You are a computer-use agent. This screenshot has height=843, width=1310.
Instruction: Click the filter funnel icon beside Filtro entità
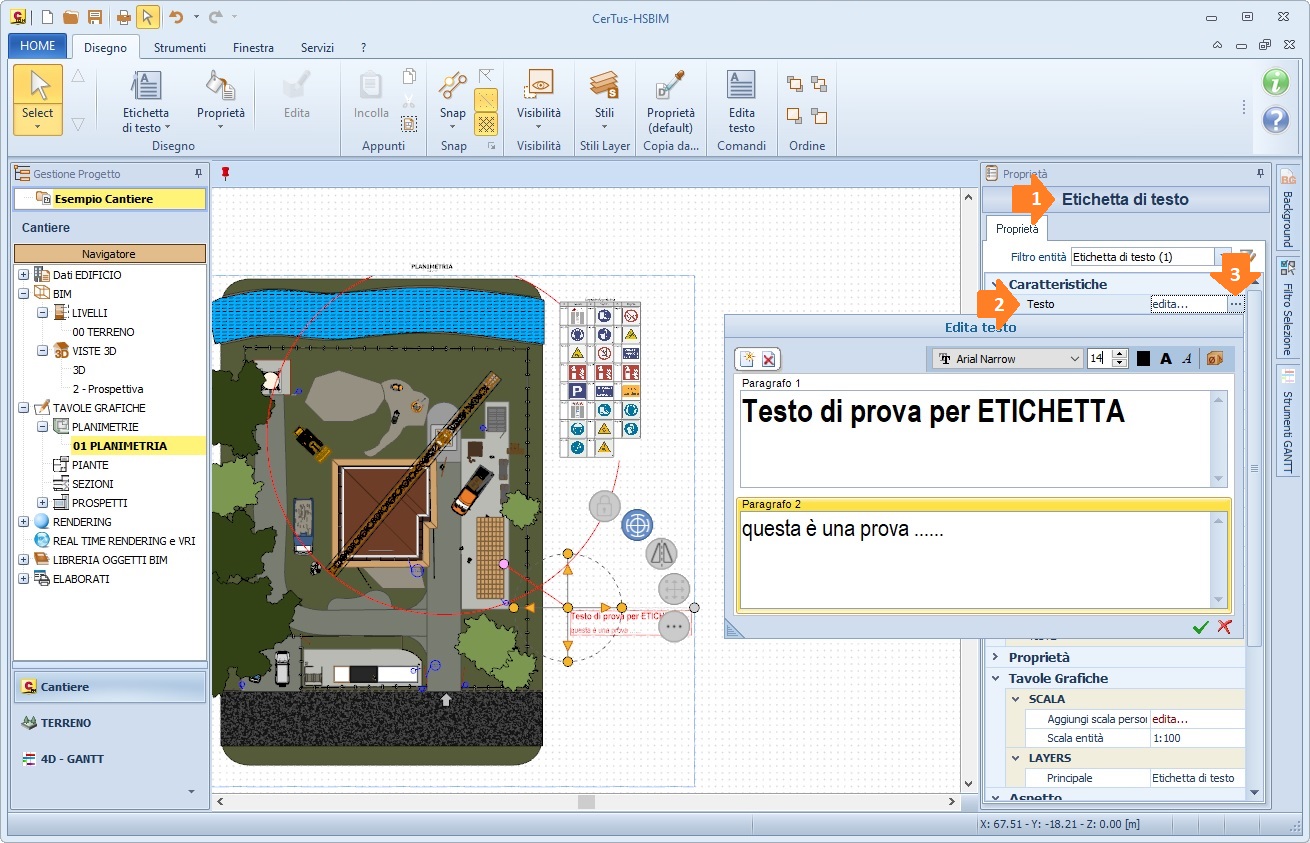(x=1247, y=257)
